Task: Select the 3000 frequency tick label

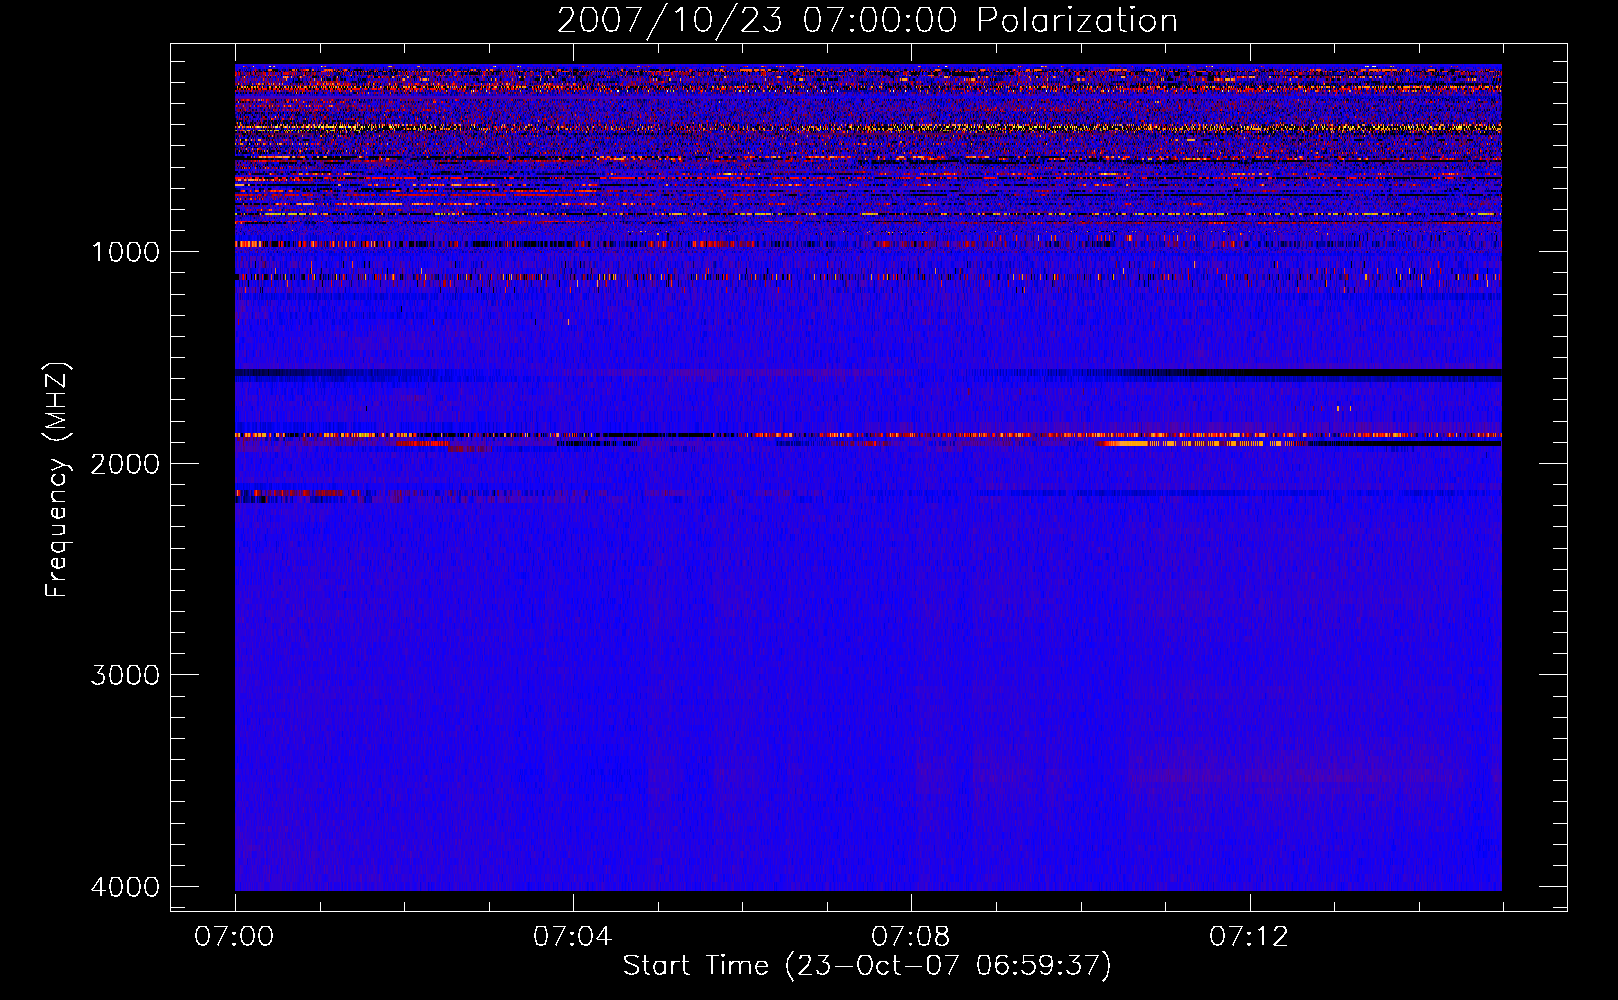Action: click(125, 674)
